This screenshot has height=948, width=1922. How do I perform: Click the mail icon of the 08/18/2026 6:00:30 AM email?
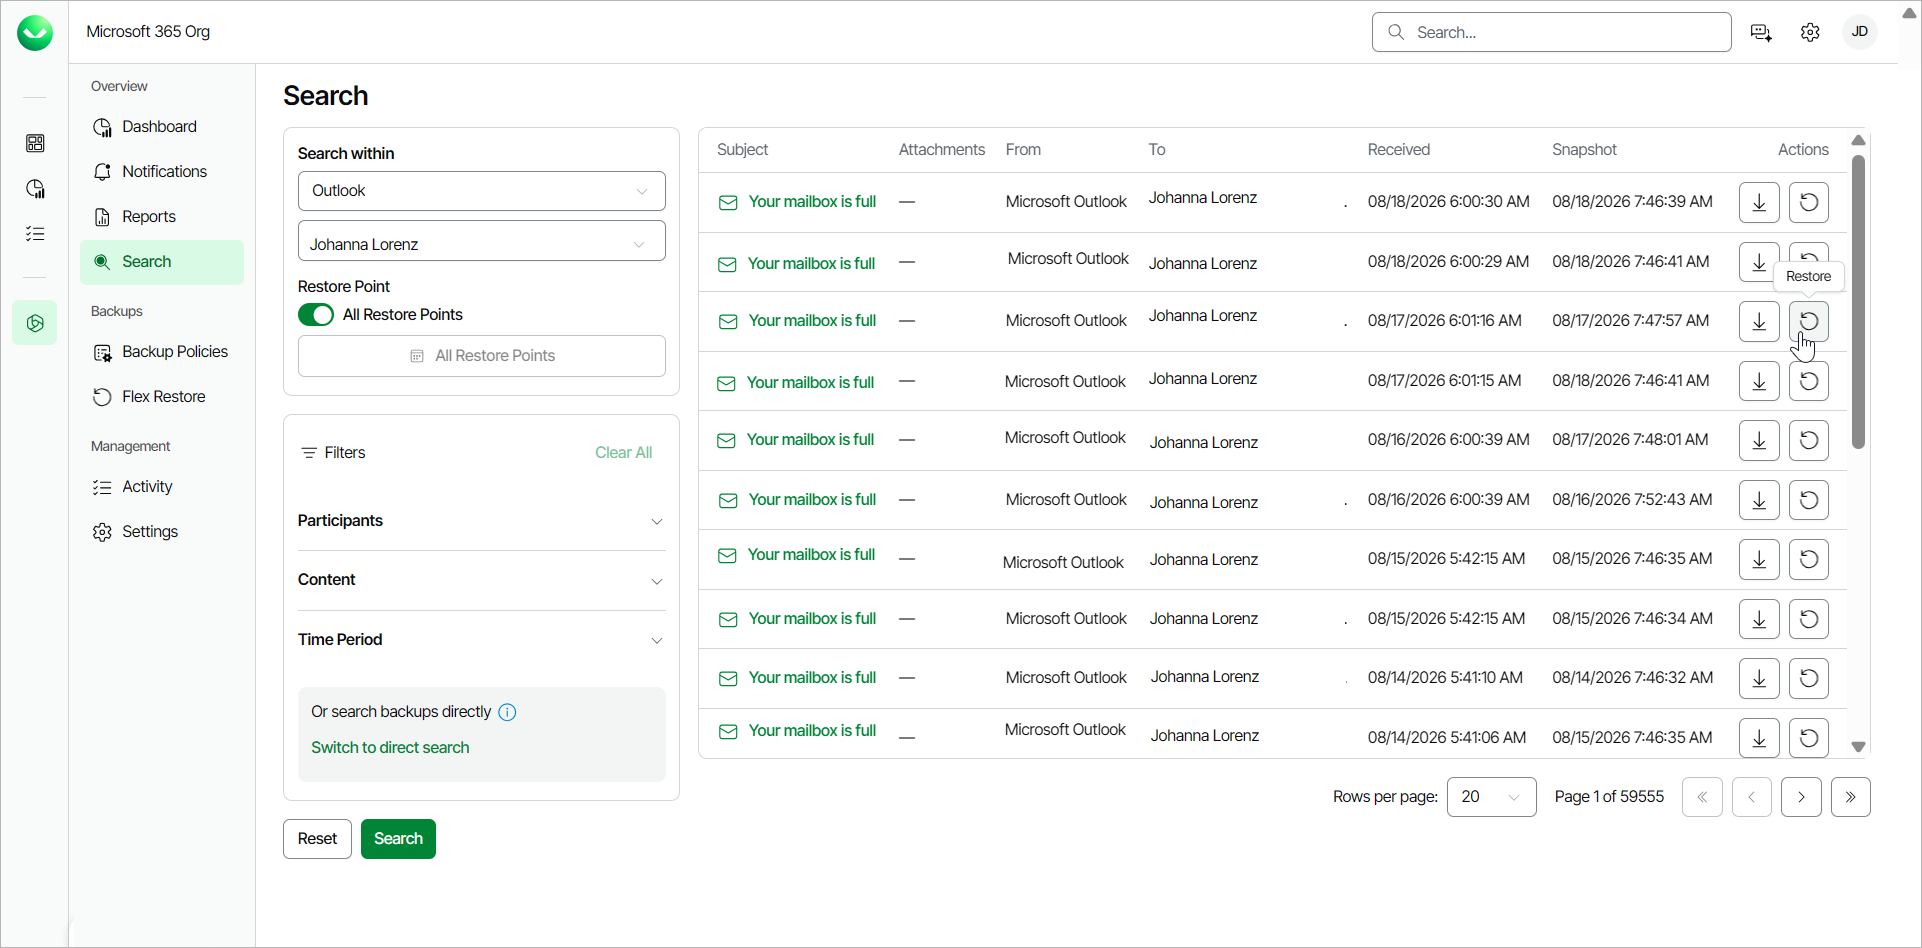click(728, 203)
